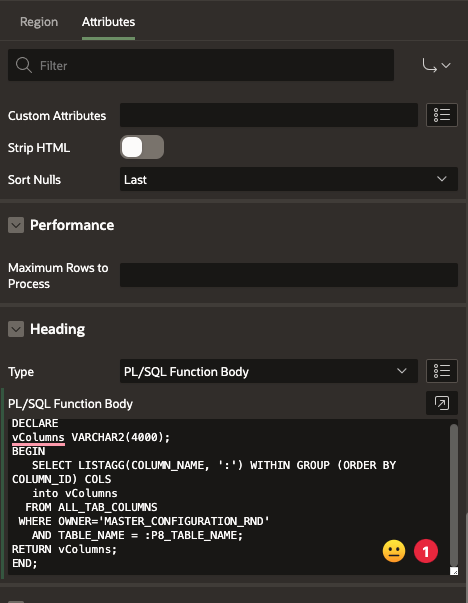
Task: Click the neutral face emoji icon
Action: click(x=394, y=551)
